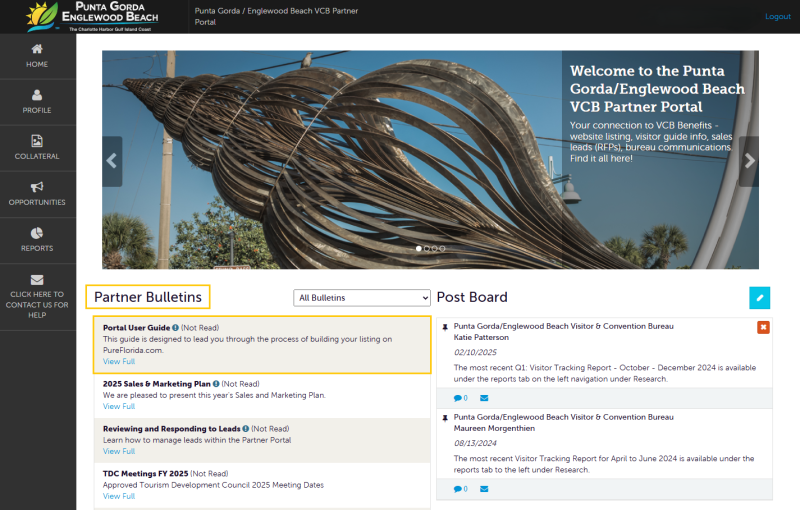Click the VCB Partner Portal header title
The width and height of the screenshot is (800, 510).
(x=276, y=16)
